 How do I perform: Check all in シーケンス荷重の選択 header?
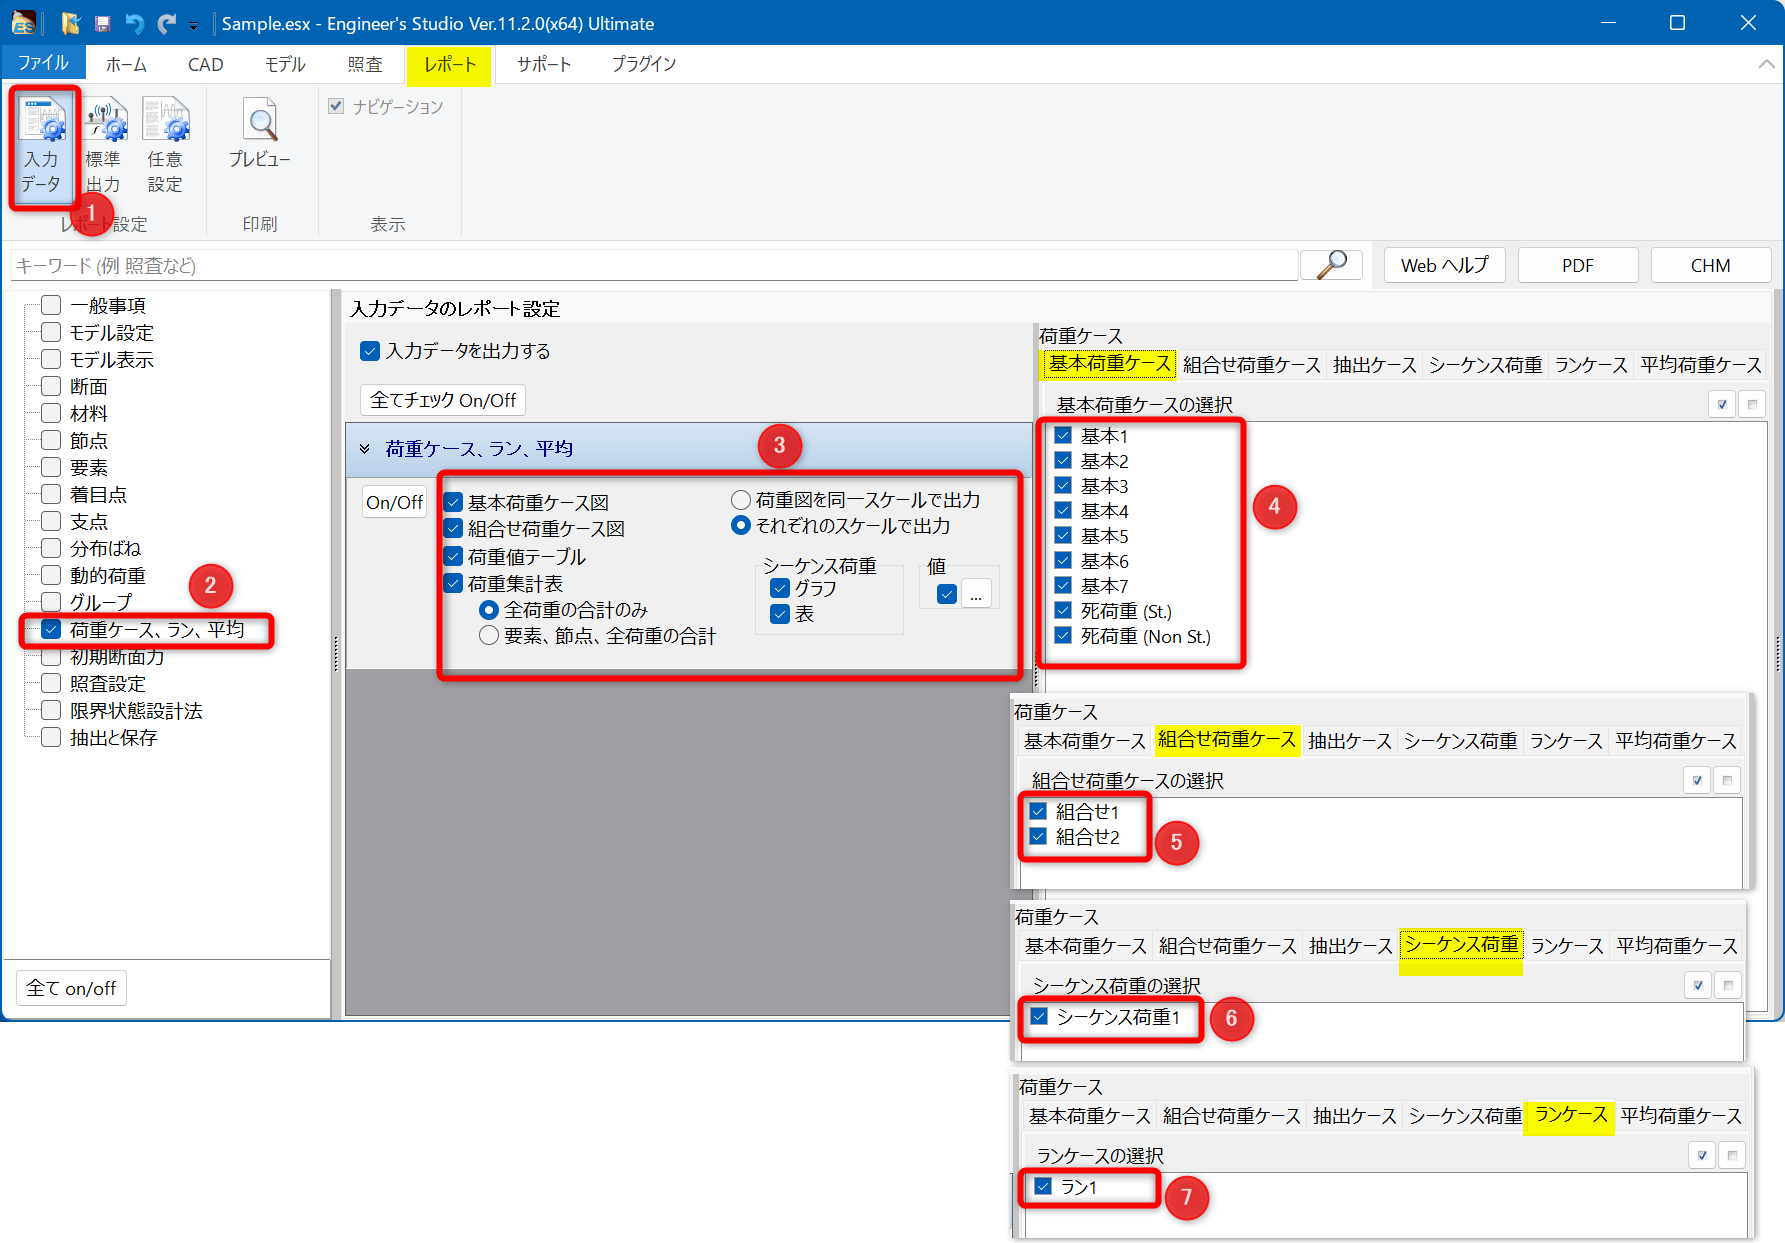(x=1697, y=986)
